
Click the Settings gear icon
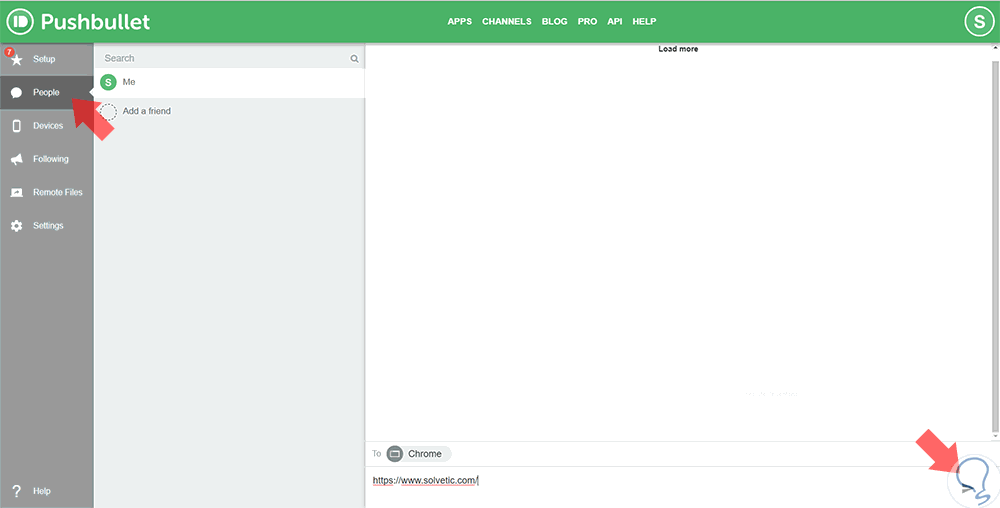click(x=17, y=226)
